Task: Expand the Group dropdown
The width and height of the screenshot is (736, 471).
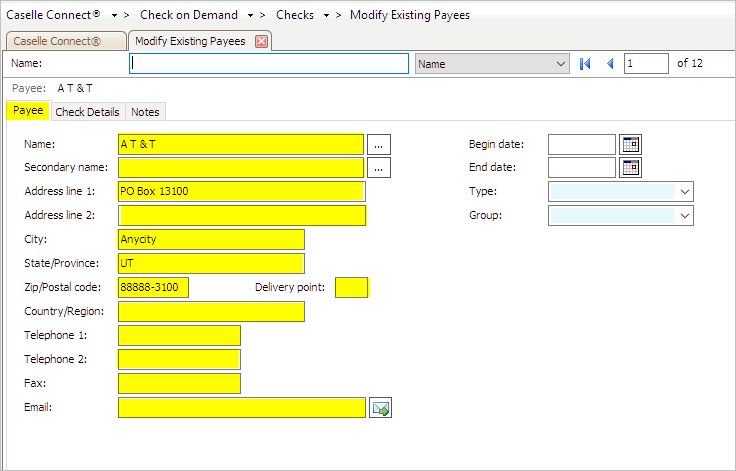Action: (684, 215)
